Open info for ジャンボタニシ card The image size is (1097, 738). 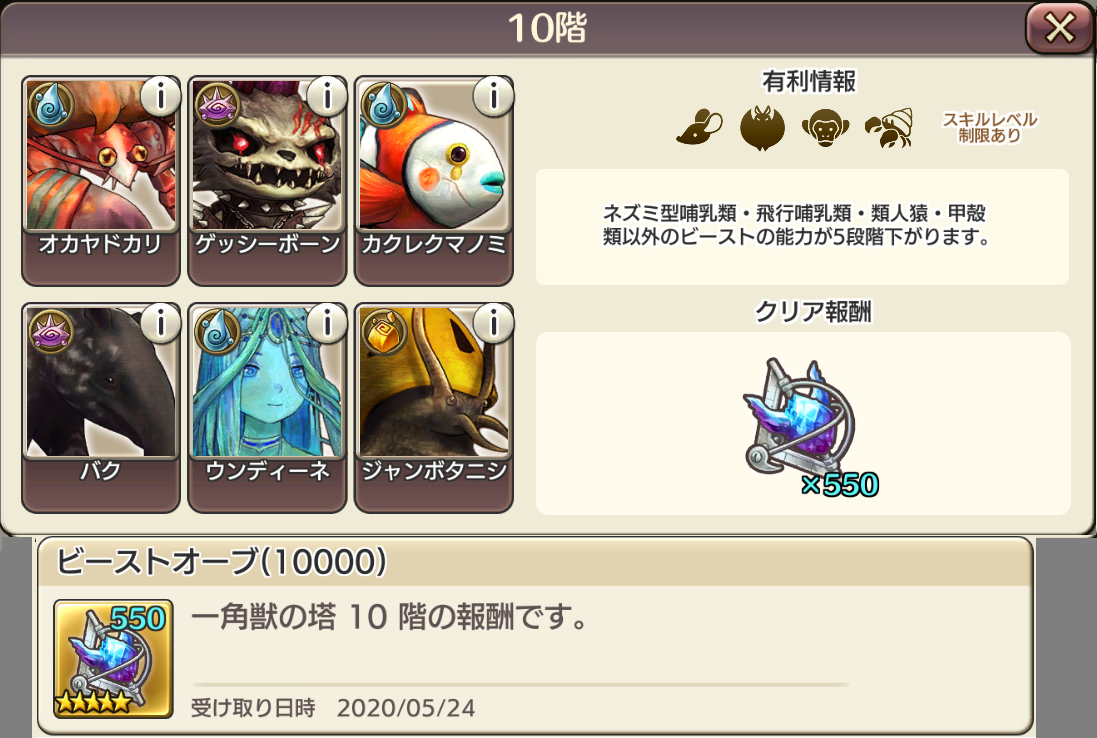point(493,323)
